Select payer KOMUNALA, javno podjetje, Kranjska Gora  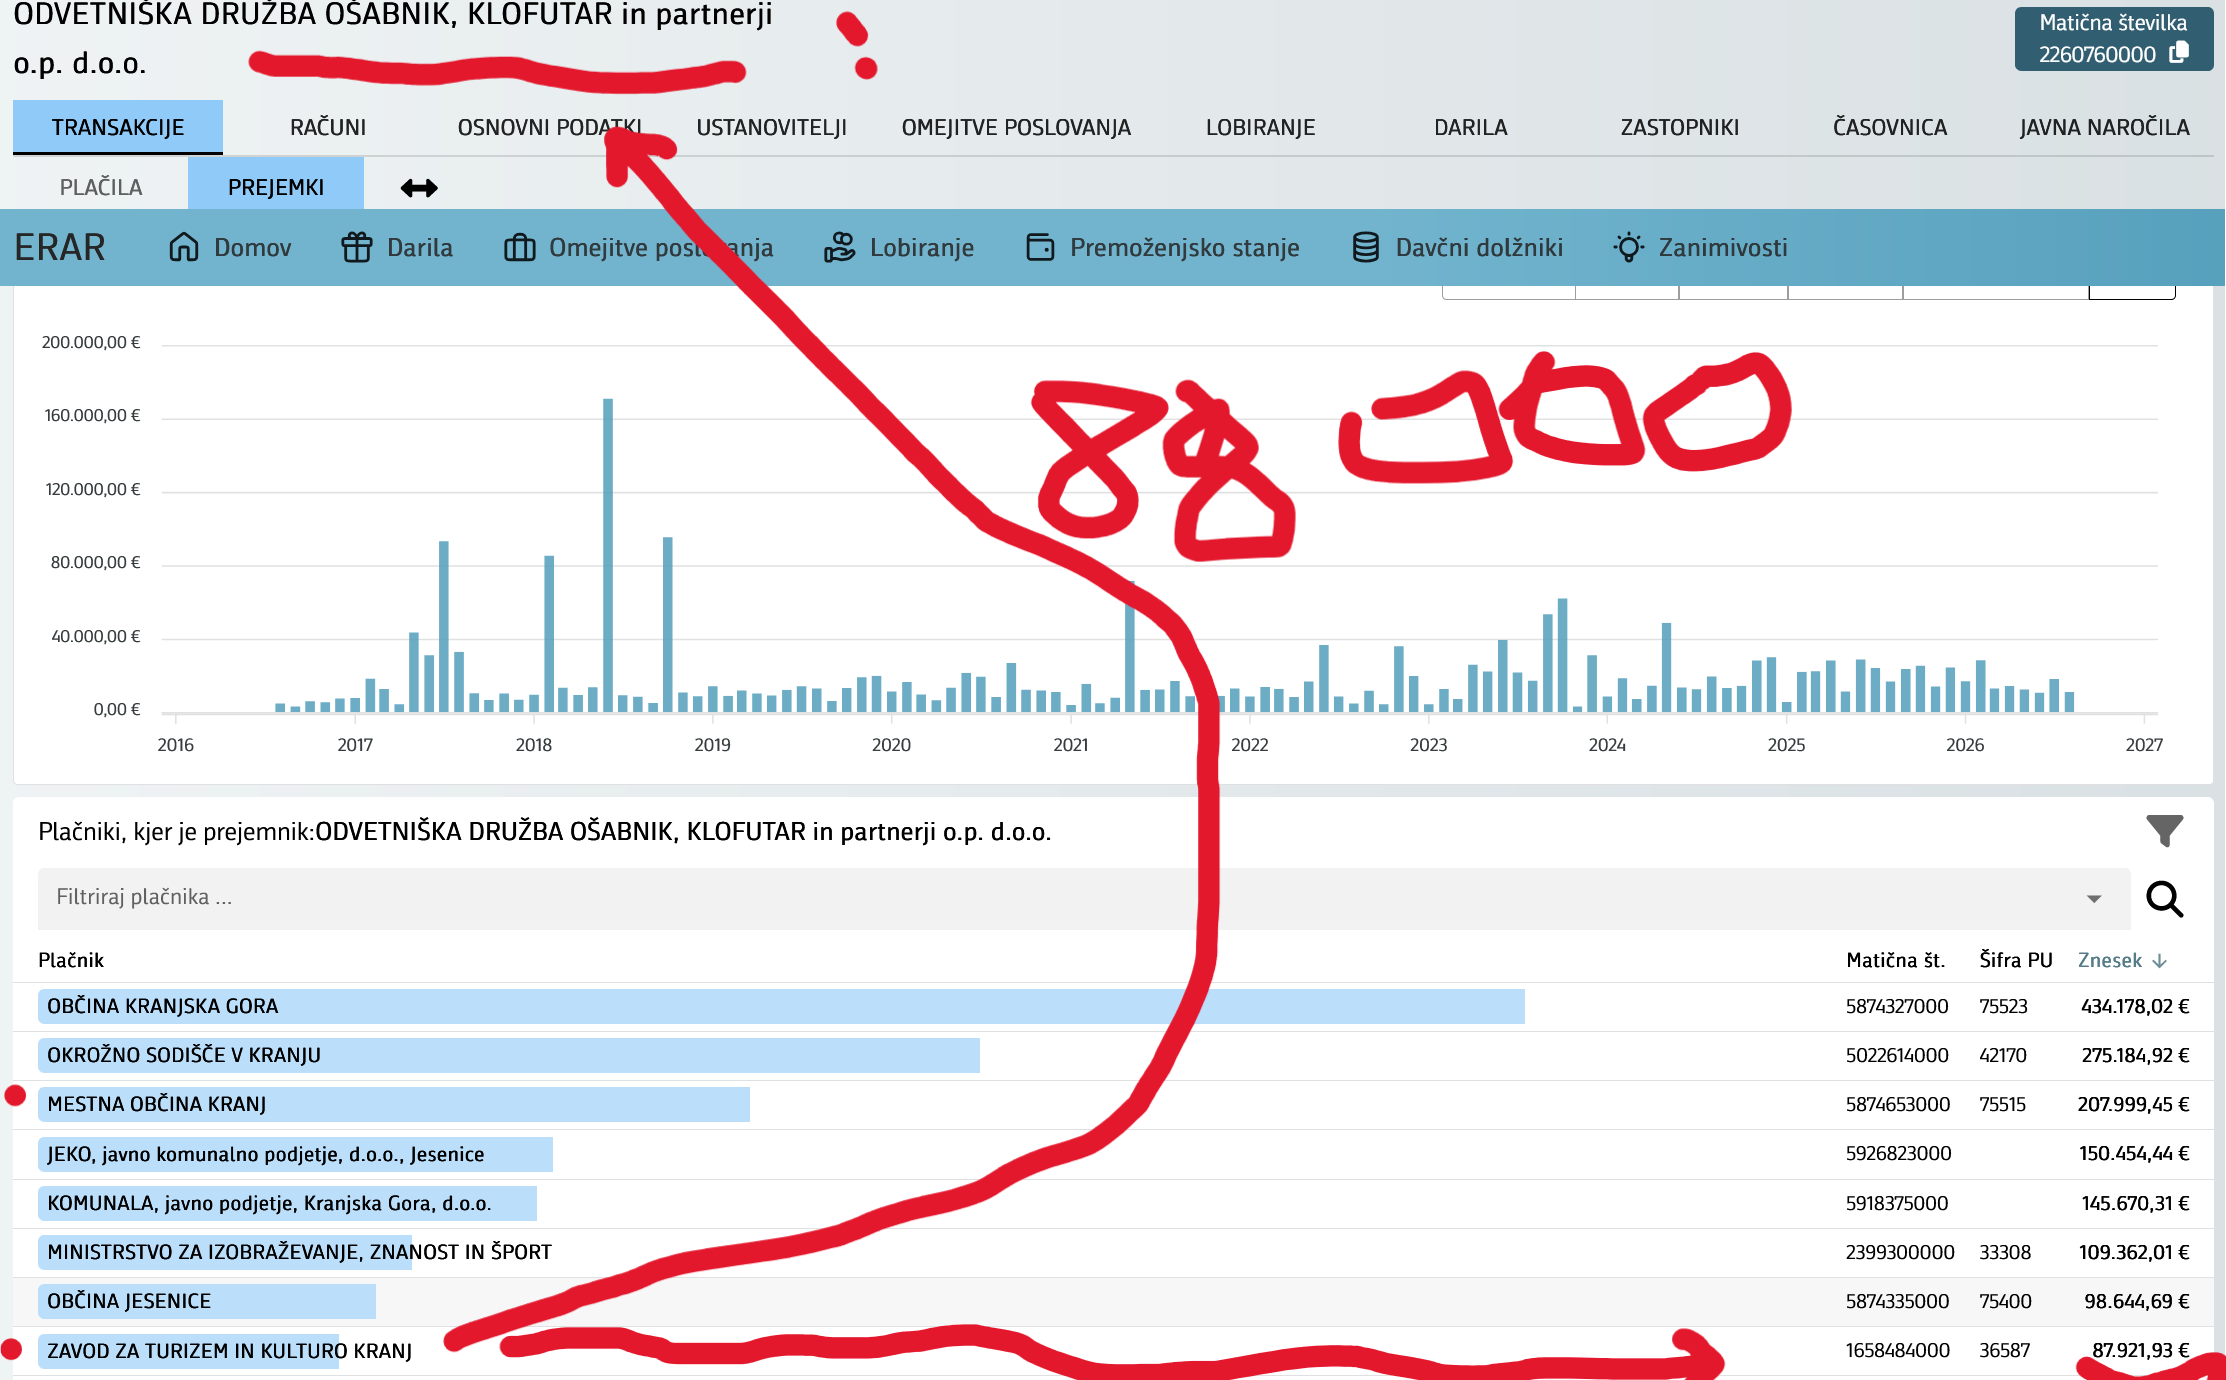[x=269, y=1204]
